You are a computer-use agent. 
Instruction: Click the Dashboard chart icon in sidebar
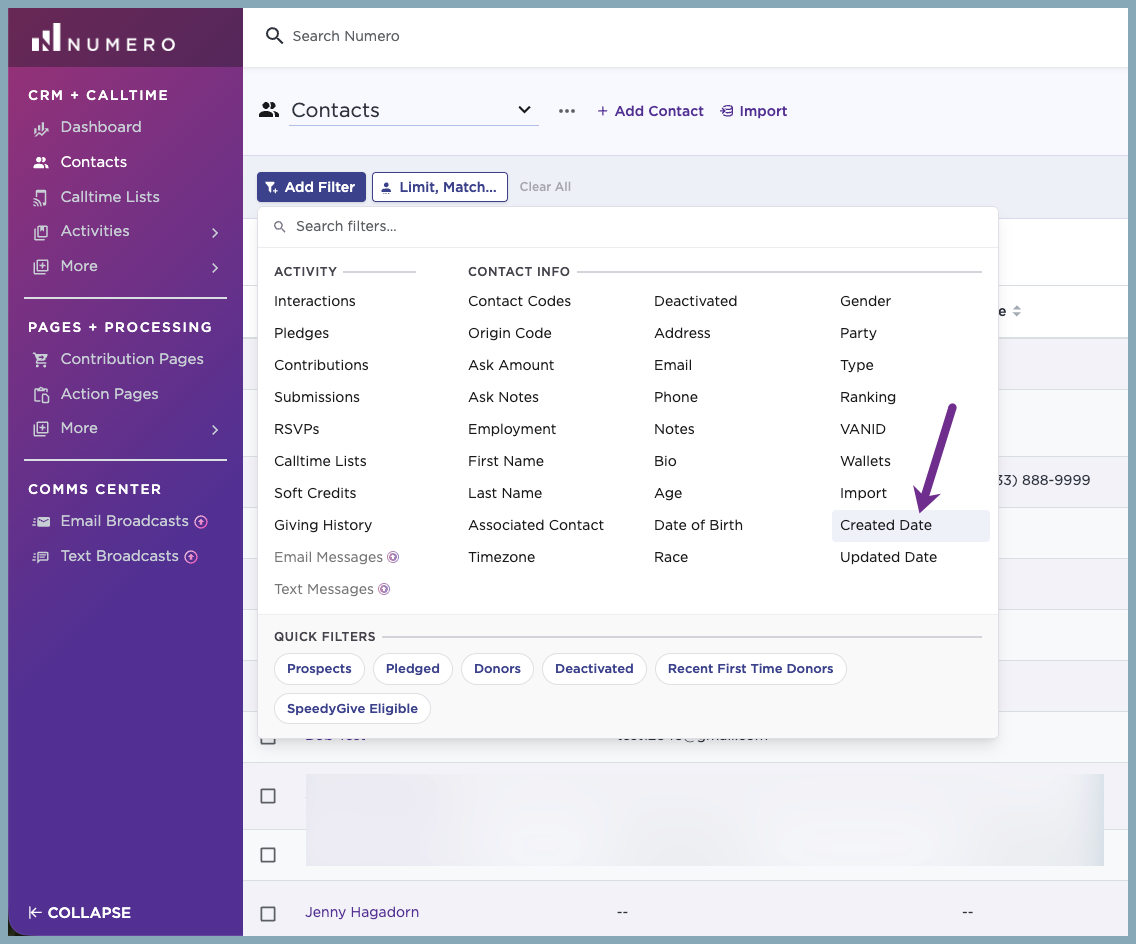click(41, 128)
